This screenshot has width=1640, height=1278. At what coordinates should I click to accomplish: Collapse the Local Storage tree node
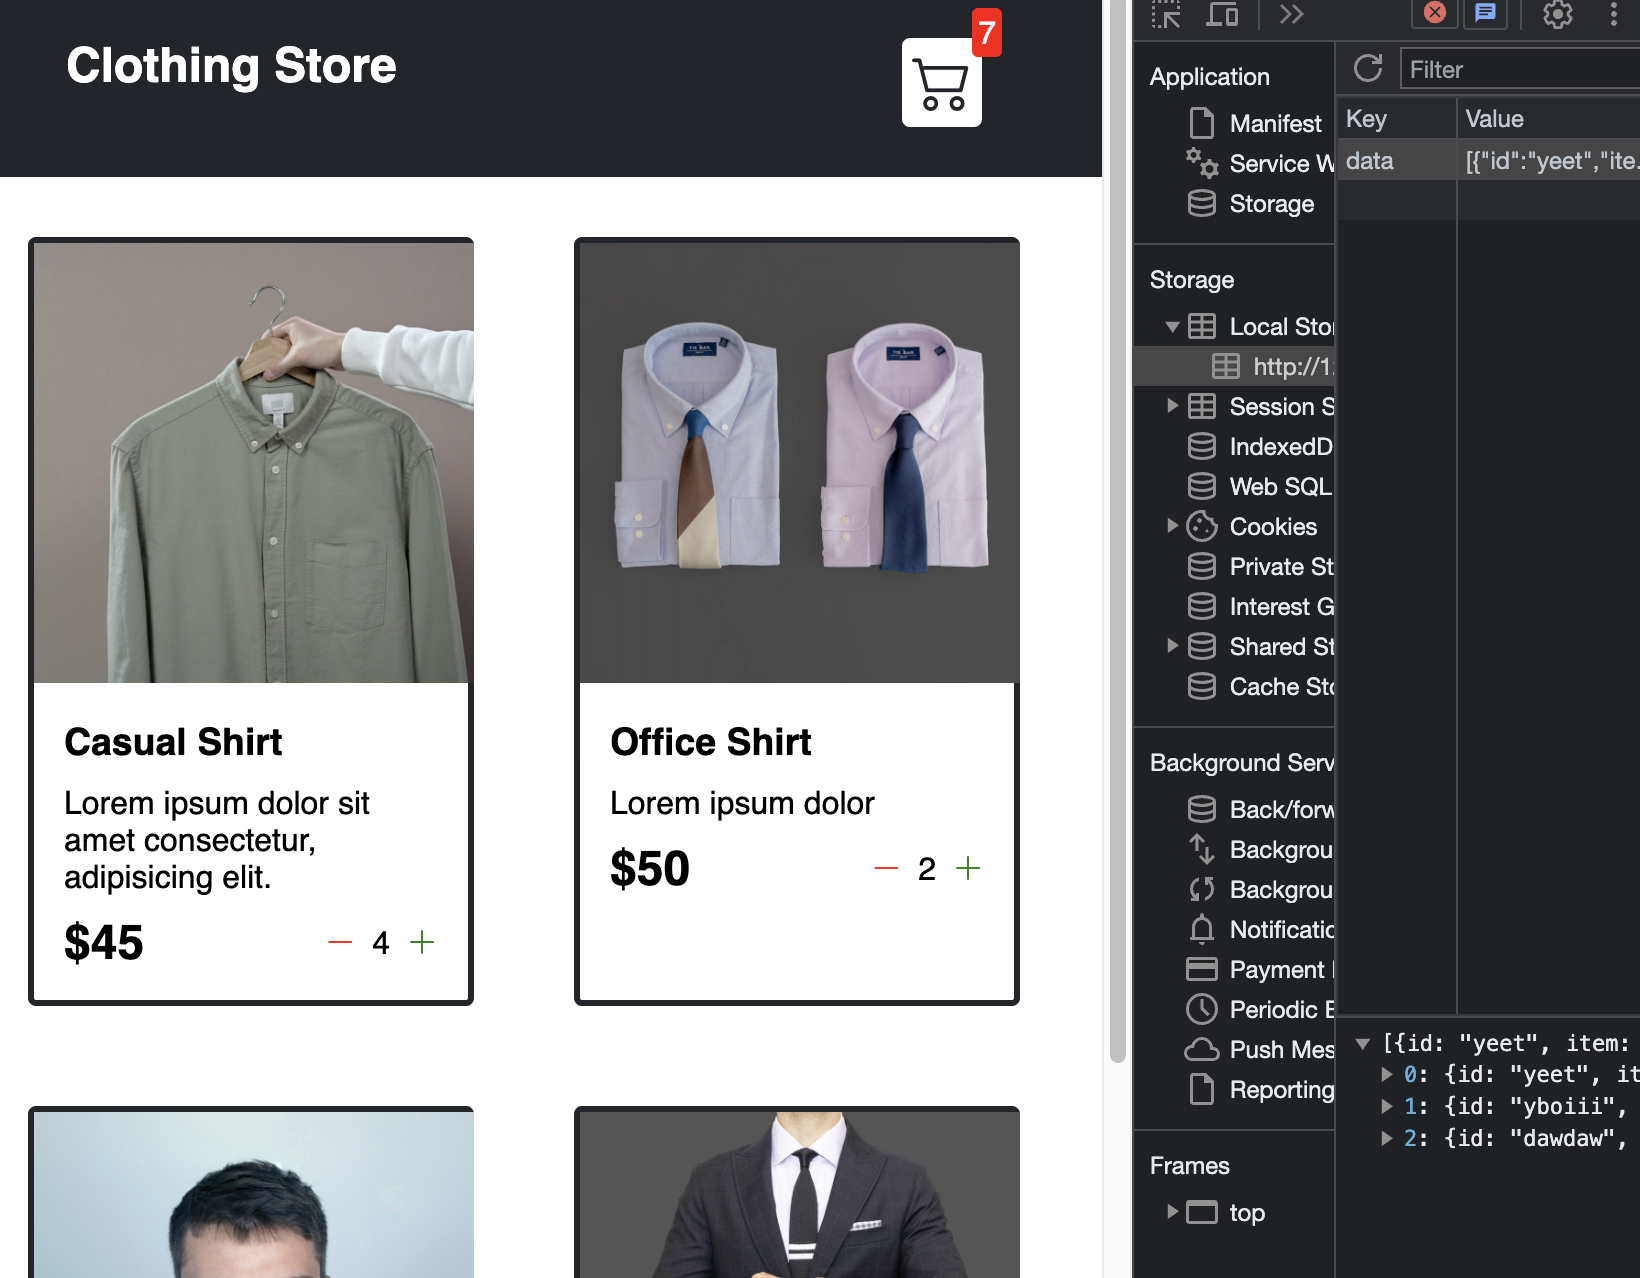1172,327
